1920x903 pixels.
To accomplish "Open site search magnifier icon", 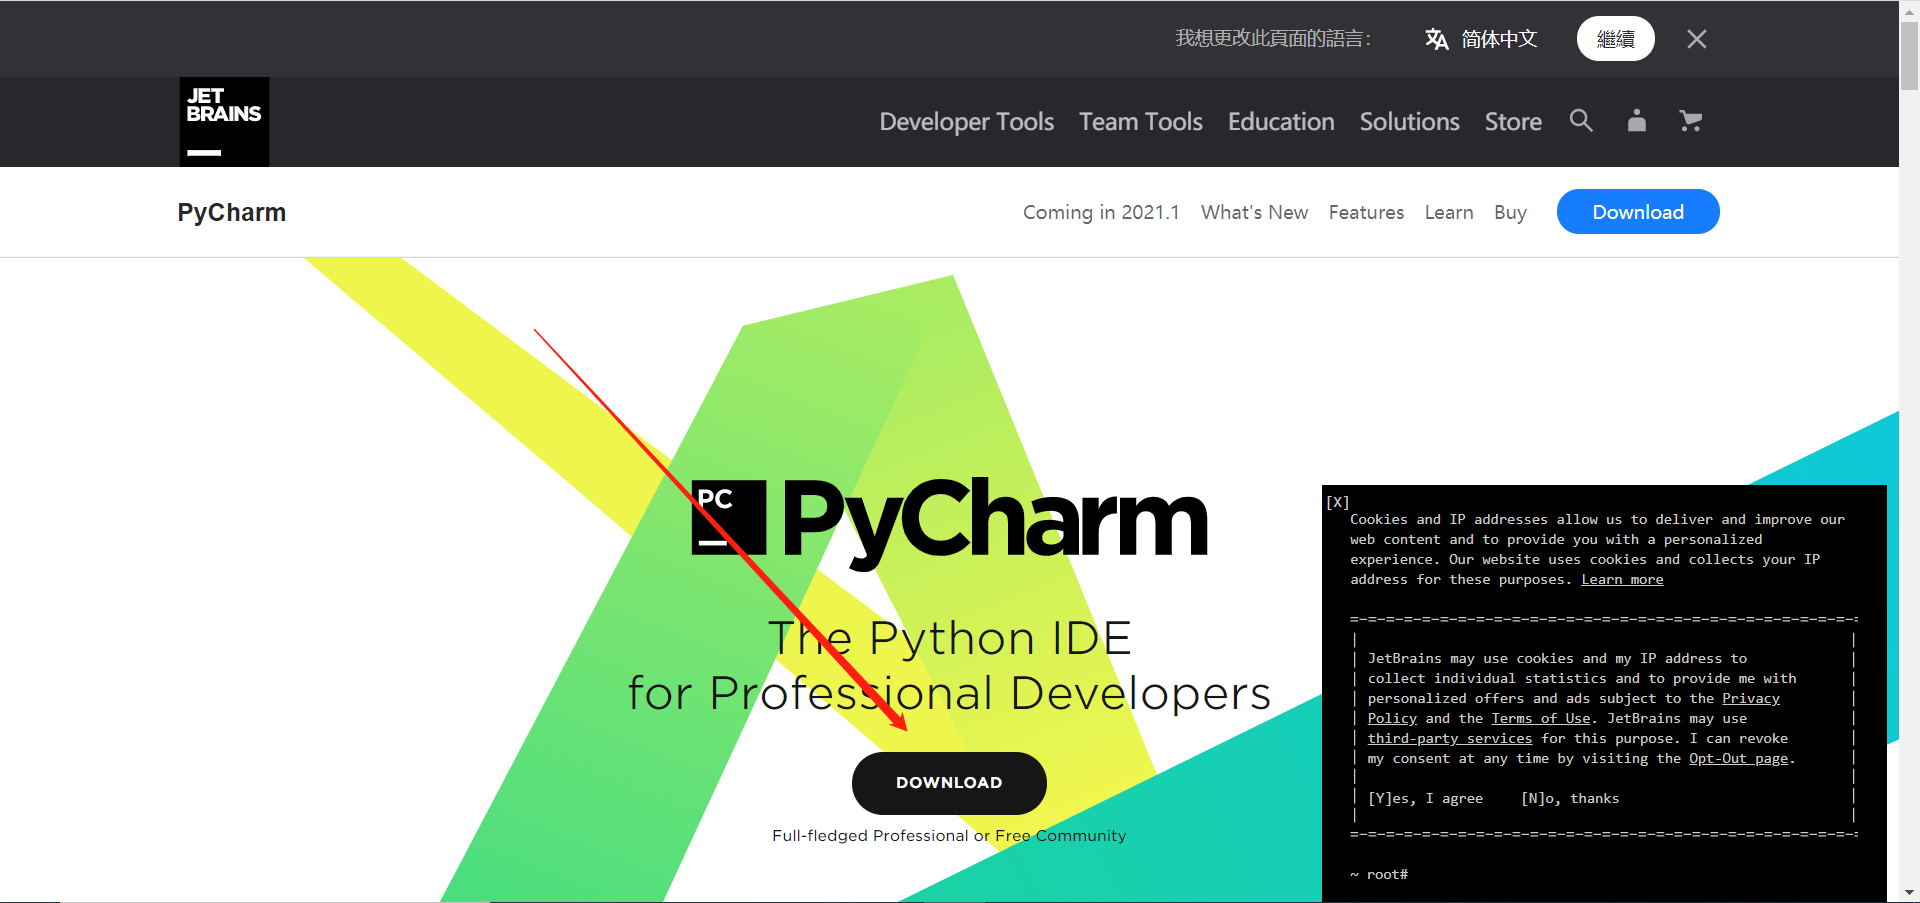I will [x=1581, y=121].
